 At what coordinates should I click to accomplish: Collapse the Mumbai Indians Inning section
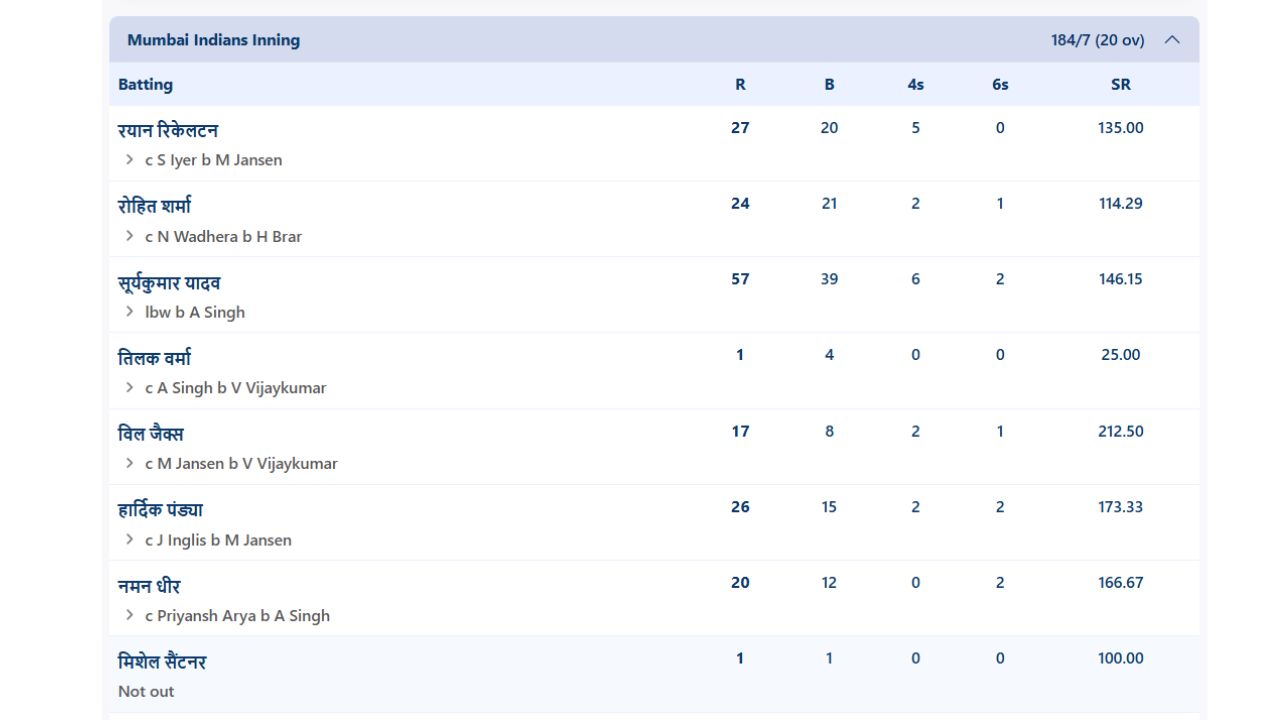coord(1172,40)
